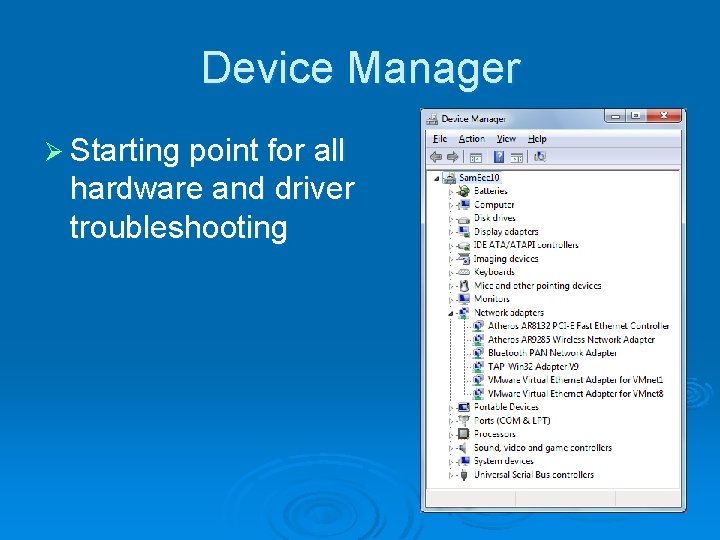Click the Universal Serial Bus controllers icon

pyautogui.click(x=464, y=475)
